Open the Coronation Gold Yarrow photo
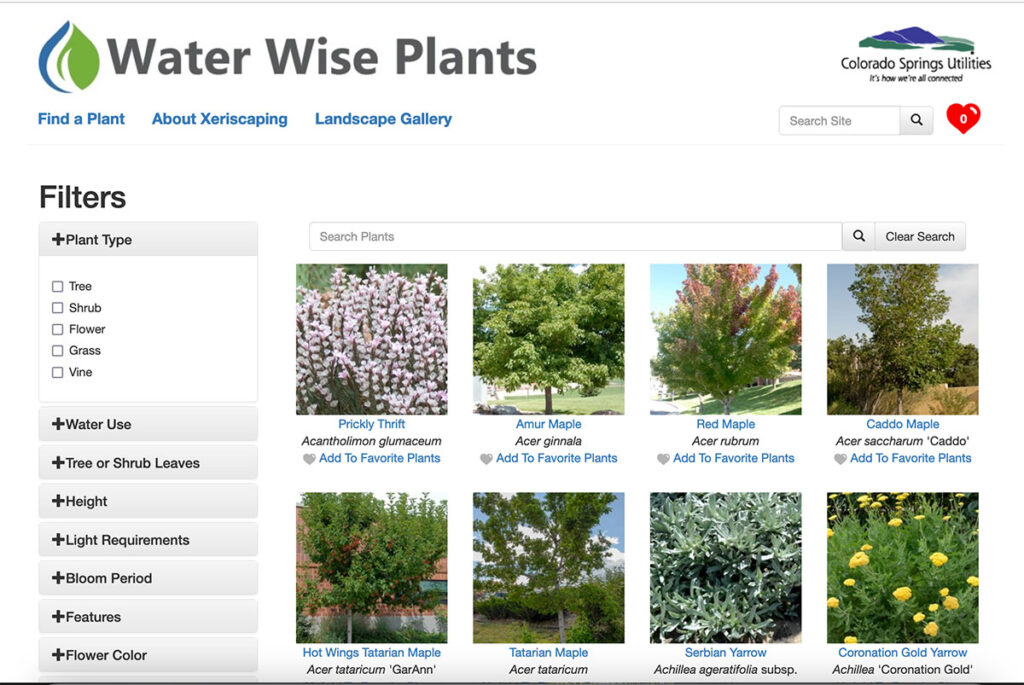Viewport: 1024px width, 685px height. [902, 567]
